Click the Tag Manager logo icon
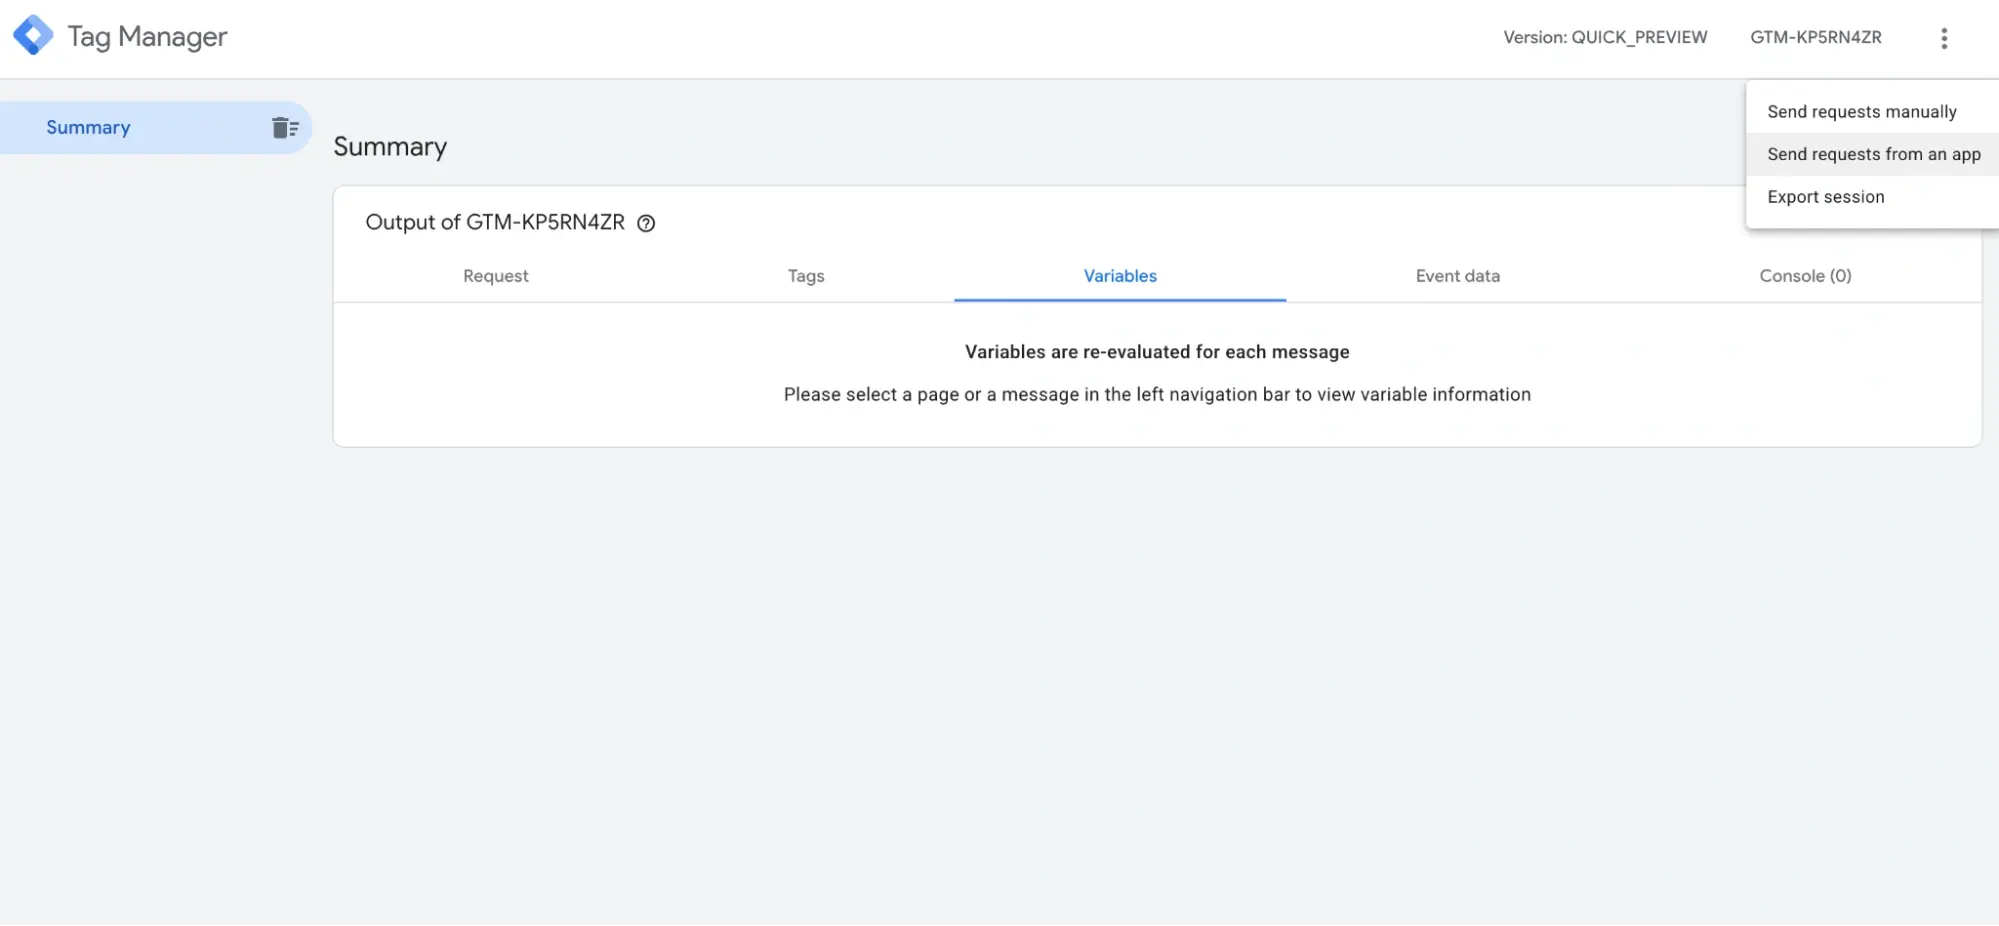 coord(33,36)
